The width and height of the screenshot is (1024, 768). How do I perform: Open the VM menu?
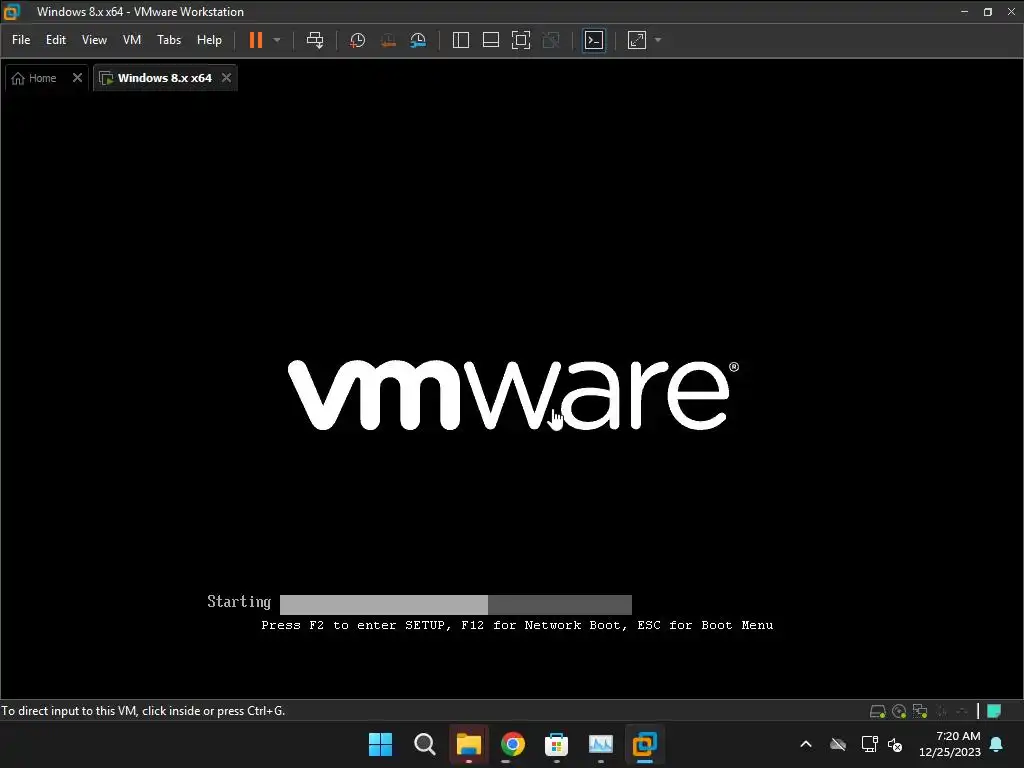tap(132, 40)
